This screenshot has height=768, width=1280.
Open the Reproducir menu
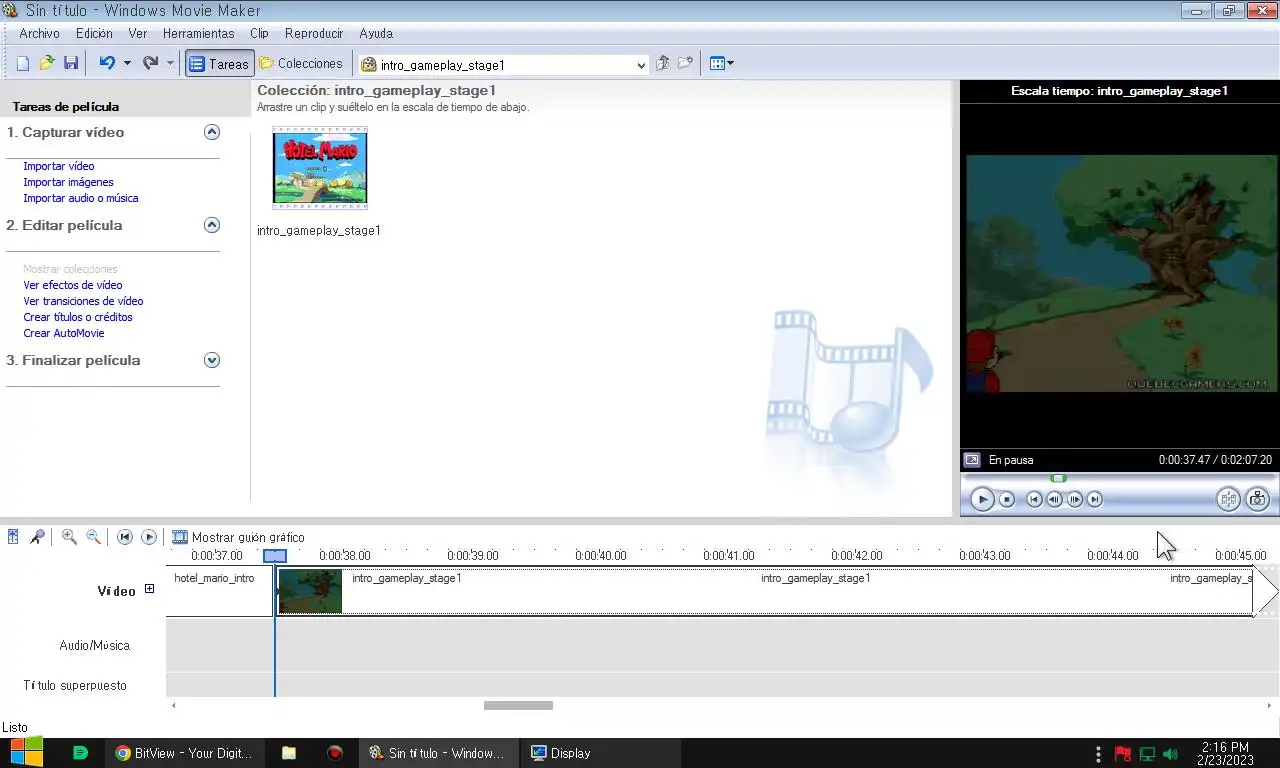[x=314, y=33]
